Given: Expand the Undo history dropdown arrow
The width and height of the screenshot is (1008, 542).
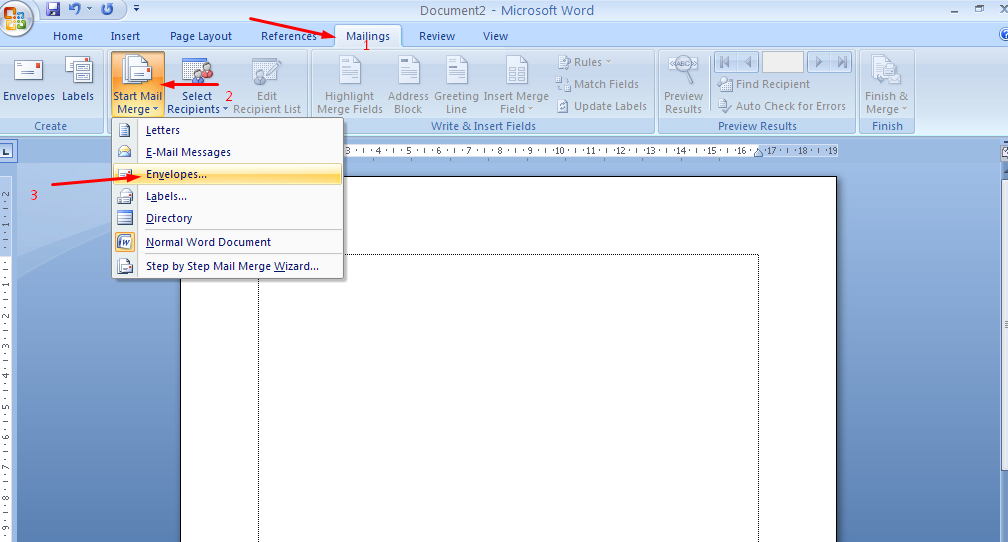Looking at the screenshot, I should [x=89, y=9].
